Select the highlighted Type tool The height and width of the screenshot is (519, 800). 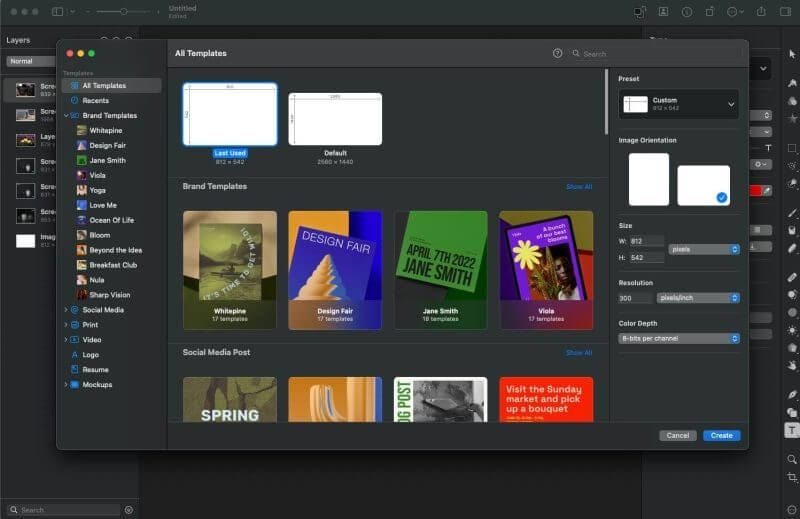pyautogui.click(x=792, y=430)
